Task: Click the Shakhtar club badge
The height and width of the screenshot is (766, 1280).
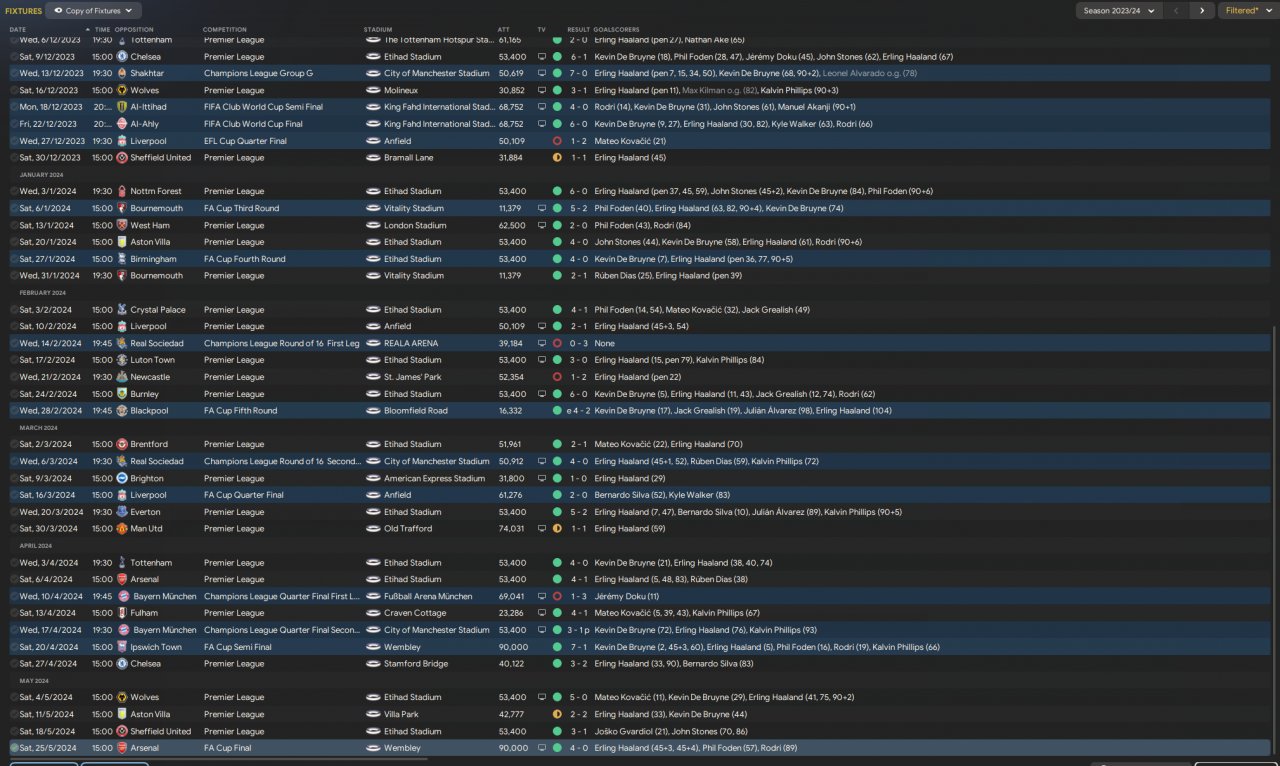Action: pos(122,73)
